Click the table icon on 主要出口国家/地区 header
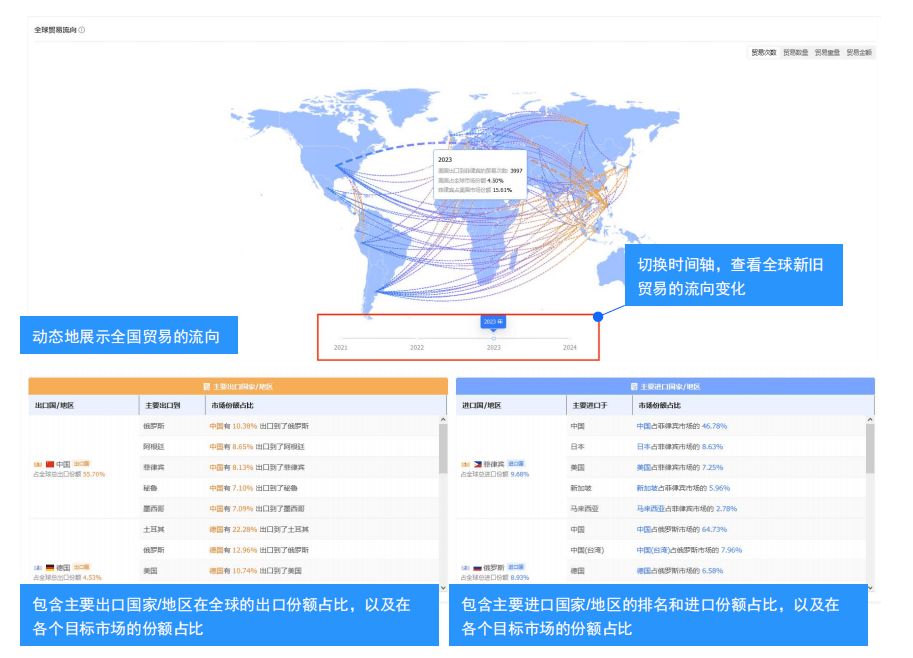Screen dimensions: 913x658 coord(205,384)
